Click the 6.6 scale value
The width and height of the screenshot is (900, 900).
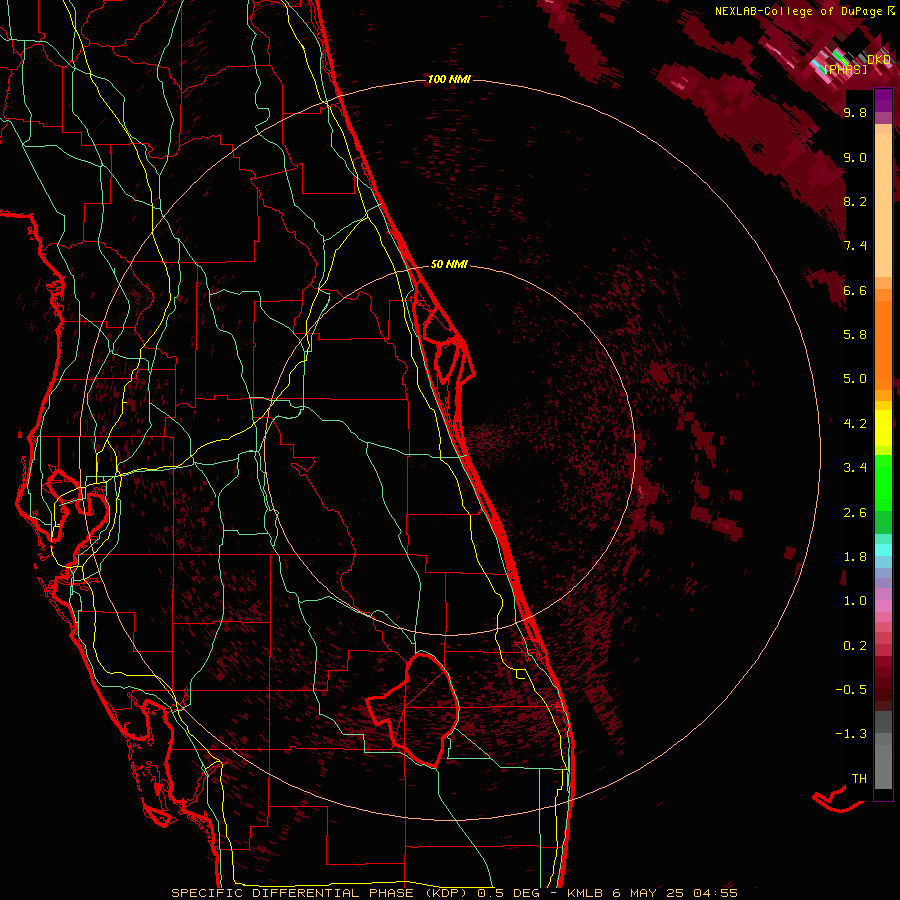click(855, 290)
